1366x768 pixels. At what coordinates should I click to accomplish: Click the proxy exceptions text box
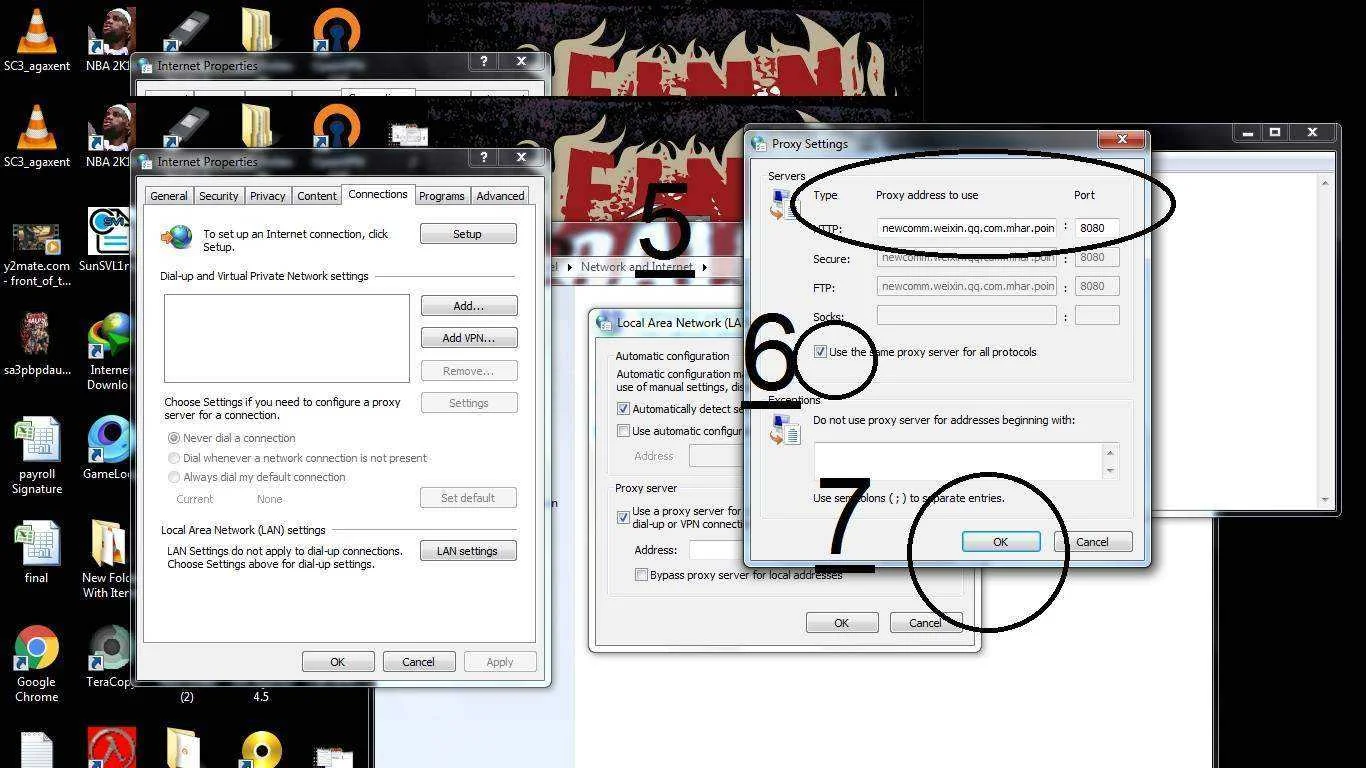point(958,461)
